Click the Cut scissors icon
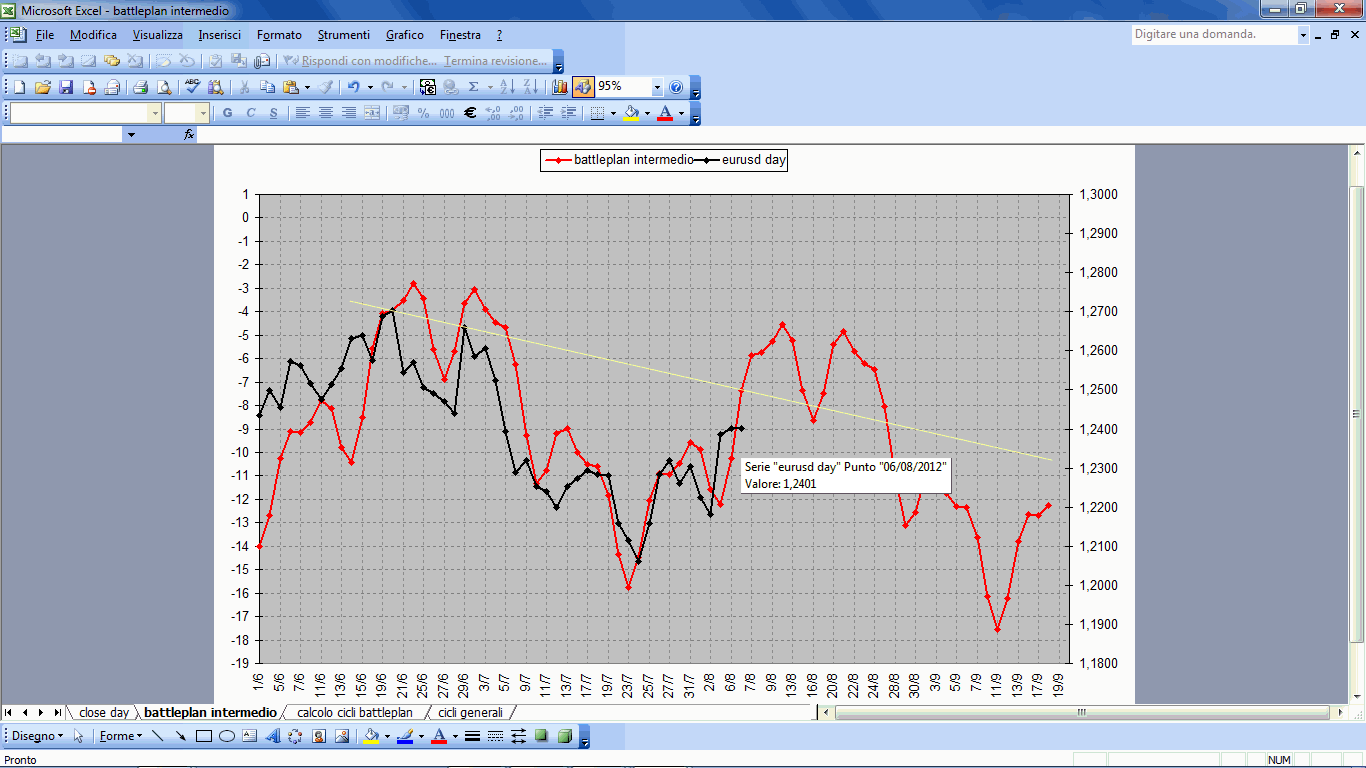The width and height of the screenshot is (1366, 768). coord(244,87)
